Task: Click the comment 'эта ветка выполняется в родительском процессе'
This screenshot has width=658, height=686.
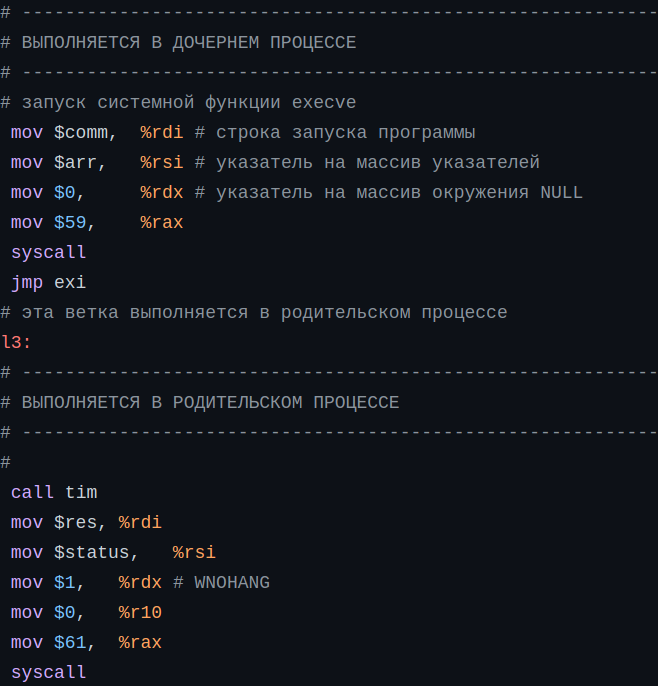Action: [264, 313]
